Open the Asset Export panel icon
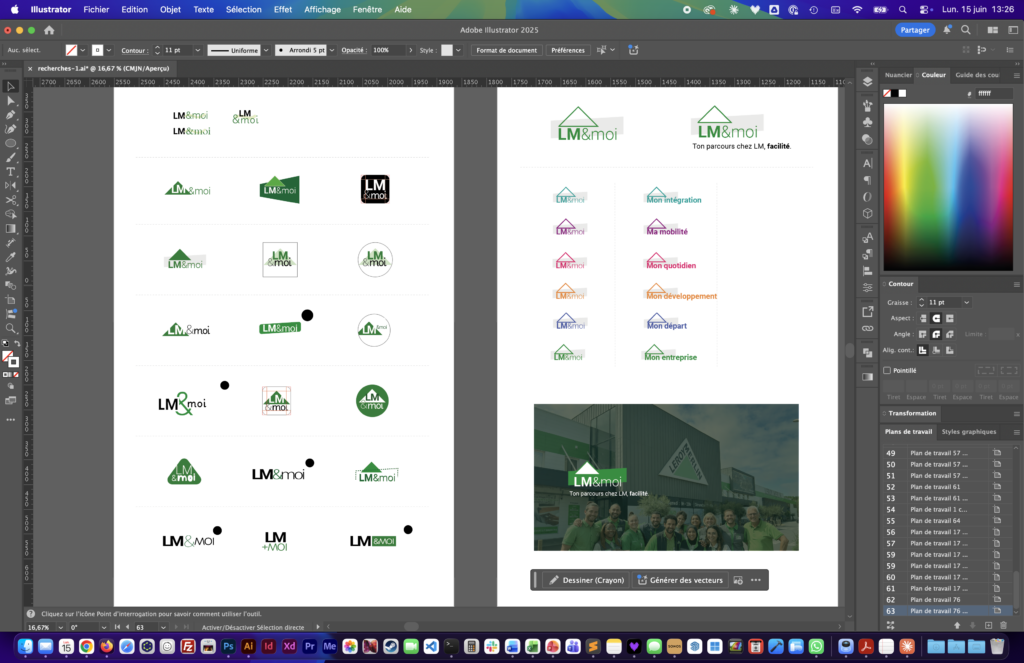This screenshot has width=1024, height=663. click(867, 312)
